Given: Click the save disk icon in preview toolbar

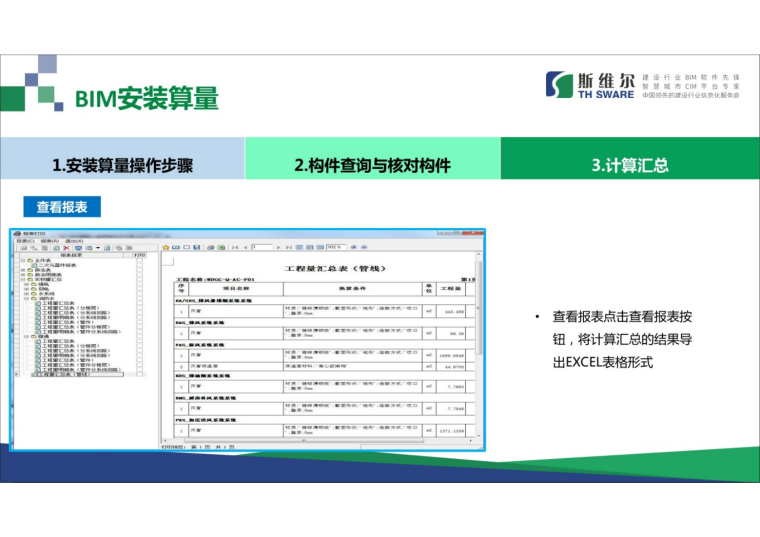Looking at the screenshot, I should pos(198,246).
